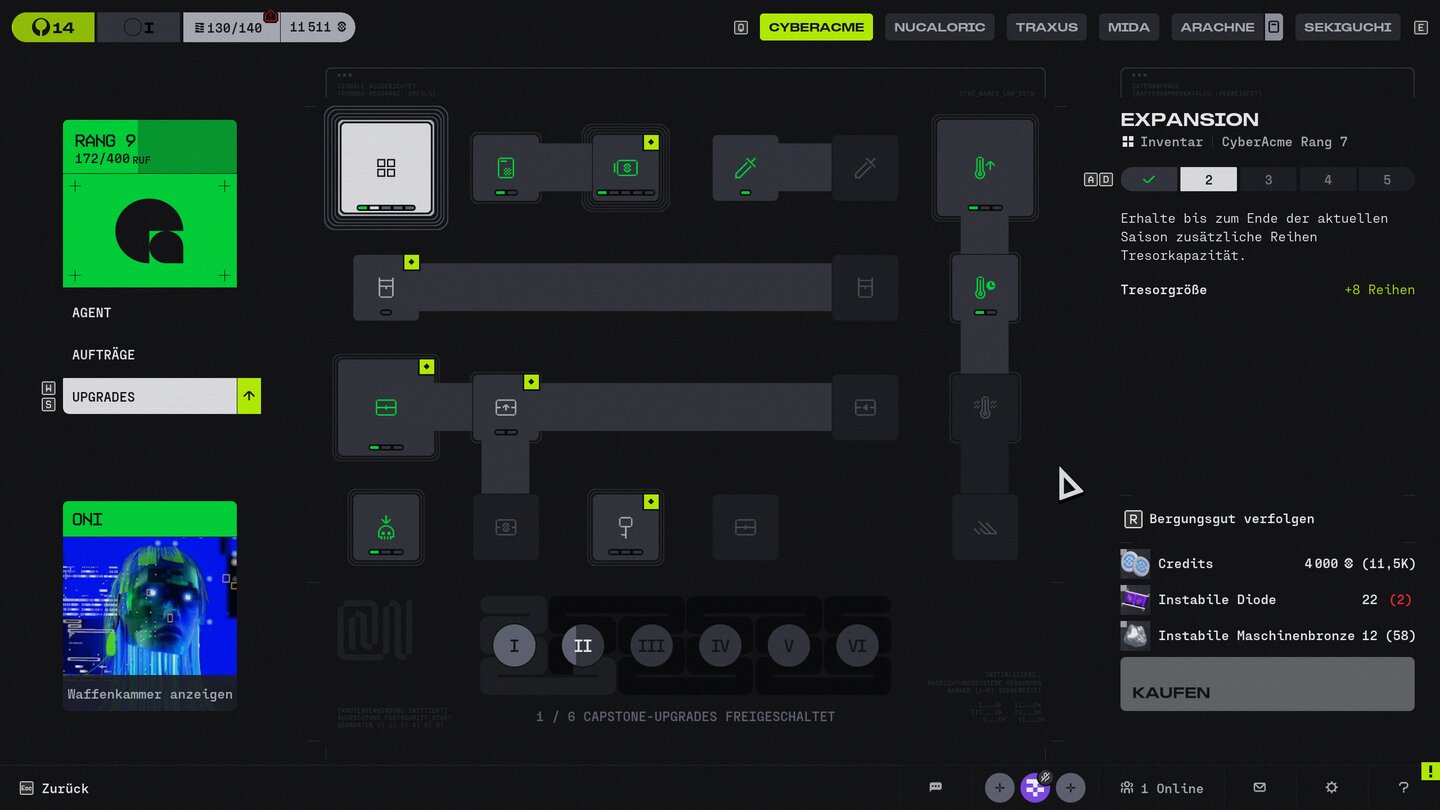Screen dimensions: 1440x810
Task: Open the chat bubble icon in bottom bar
Action: pos(936,787)
